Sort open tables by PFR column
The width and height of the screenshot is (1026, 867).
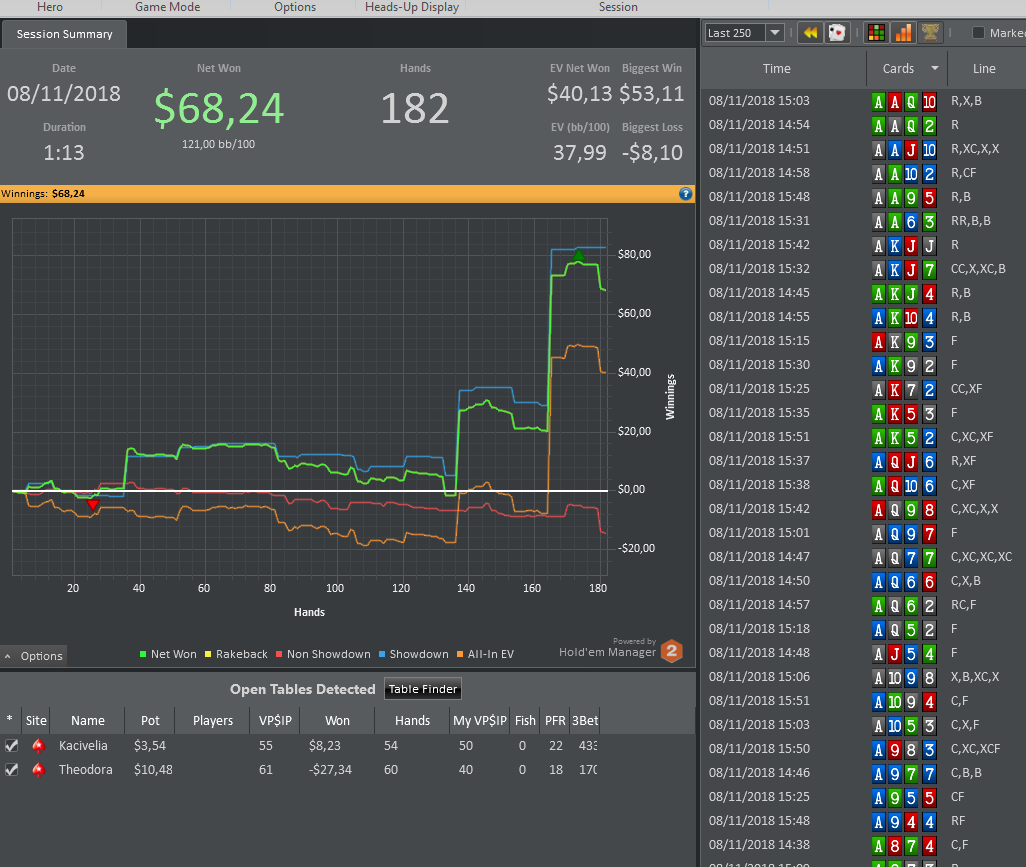click(x=555, y=720)
